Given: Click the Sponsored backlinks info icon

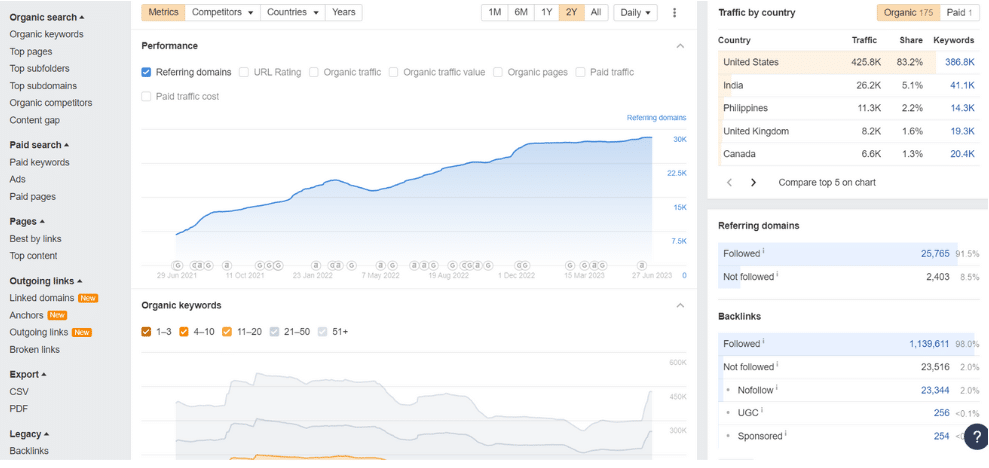Looking at the screenshot, I should (787, 434).
